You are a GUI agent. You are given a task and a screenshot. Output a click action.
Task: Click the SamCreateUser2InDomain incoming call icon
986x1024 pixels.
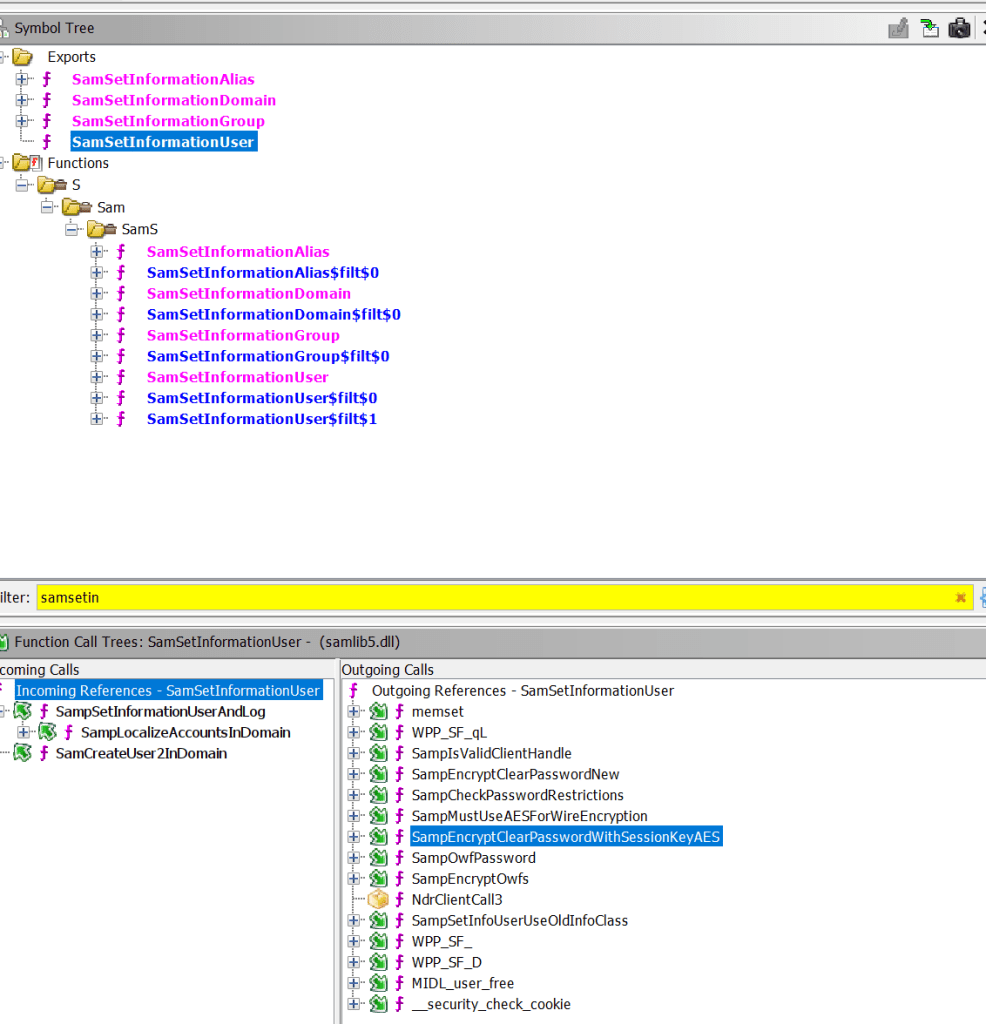(x=22, y=754)
